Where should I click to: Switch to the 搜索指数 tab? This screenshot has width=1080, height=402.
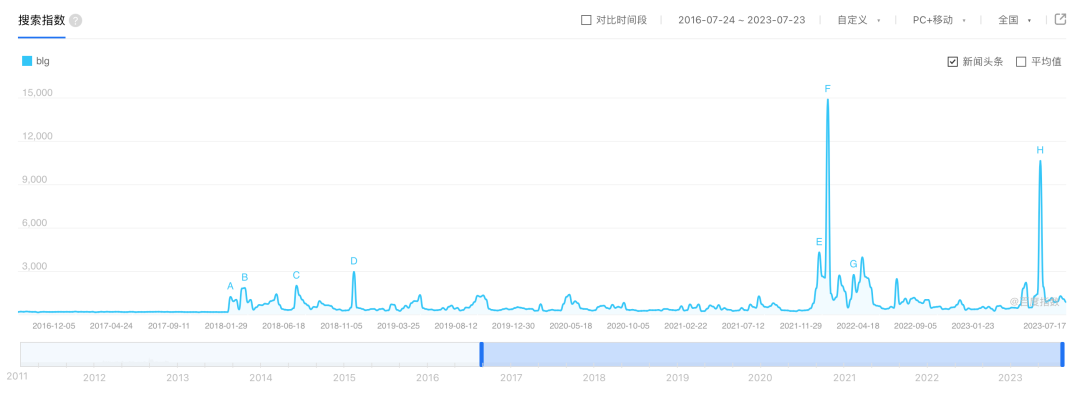[x=42, y=20]
